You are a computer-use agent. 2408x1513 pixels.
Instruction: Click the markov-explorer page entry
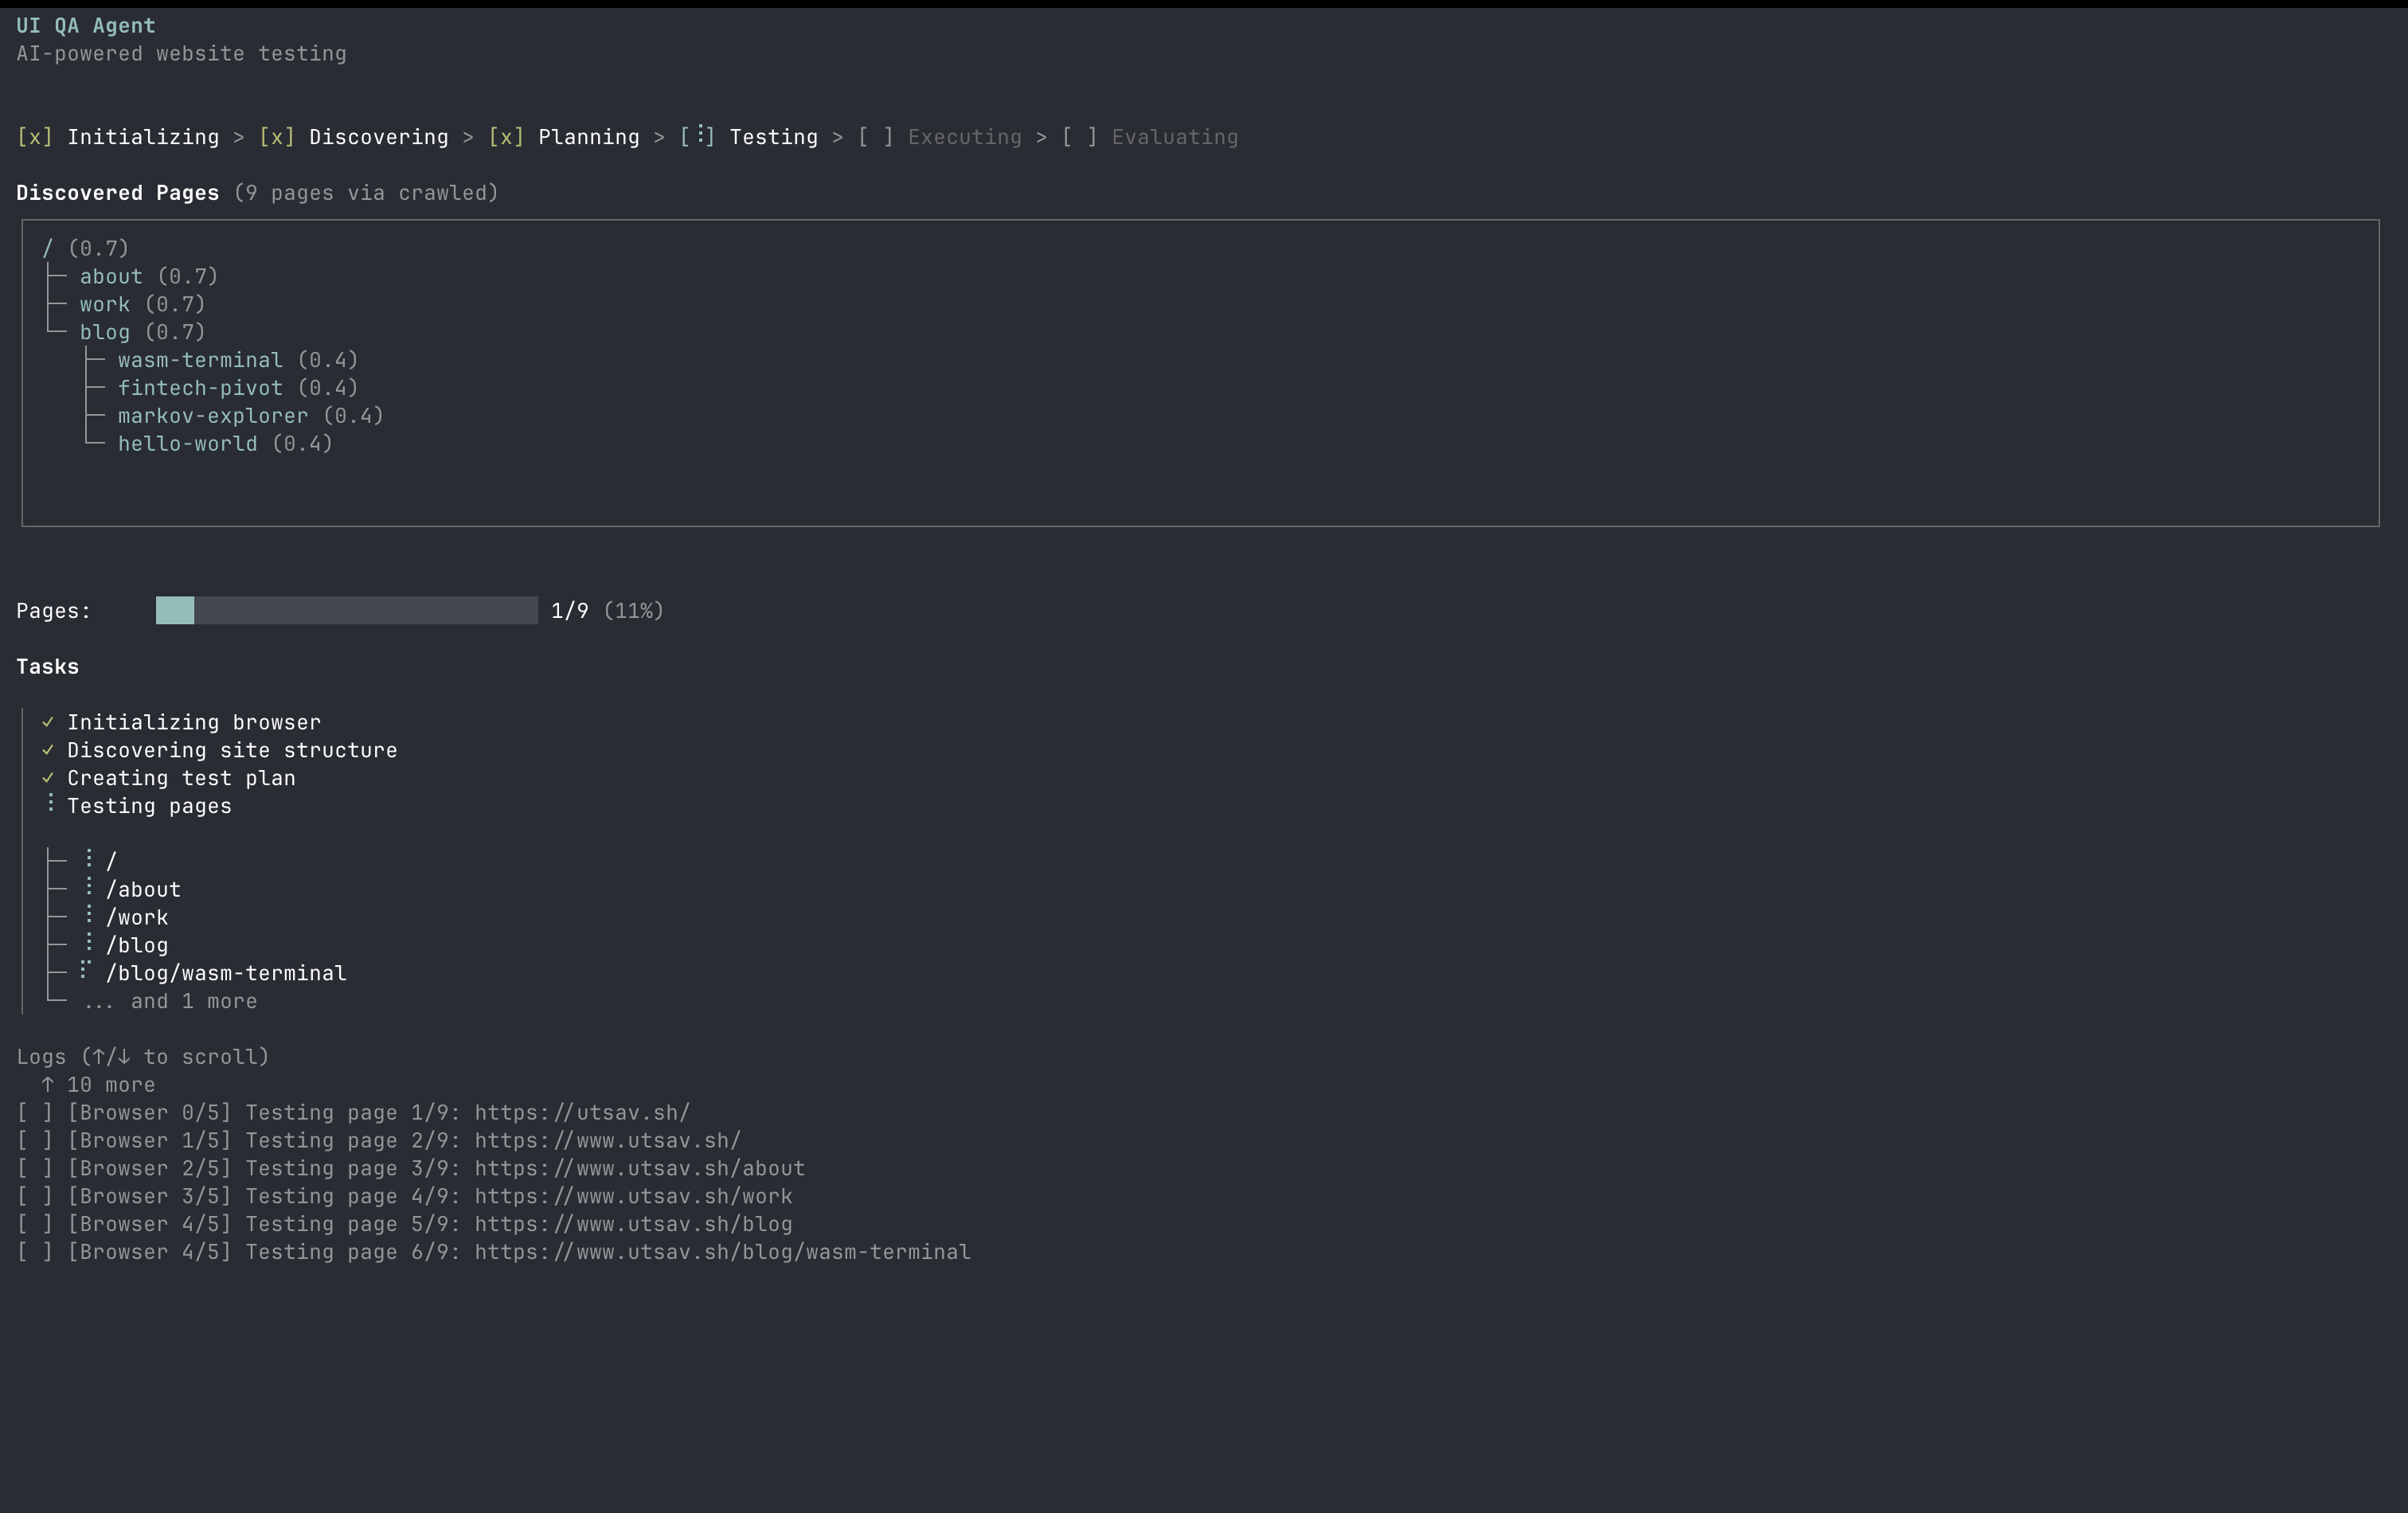click(x=213, y=416)
